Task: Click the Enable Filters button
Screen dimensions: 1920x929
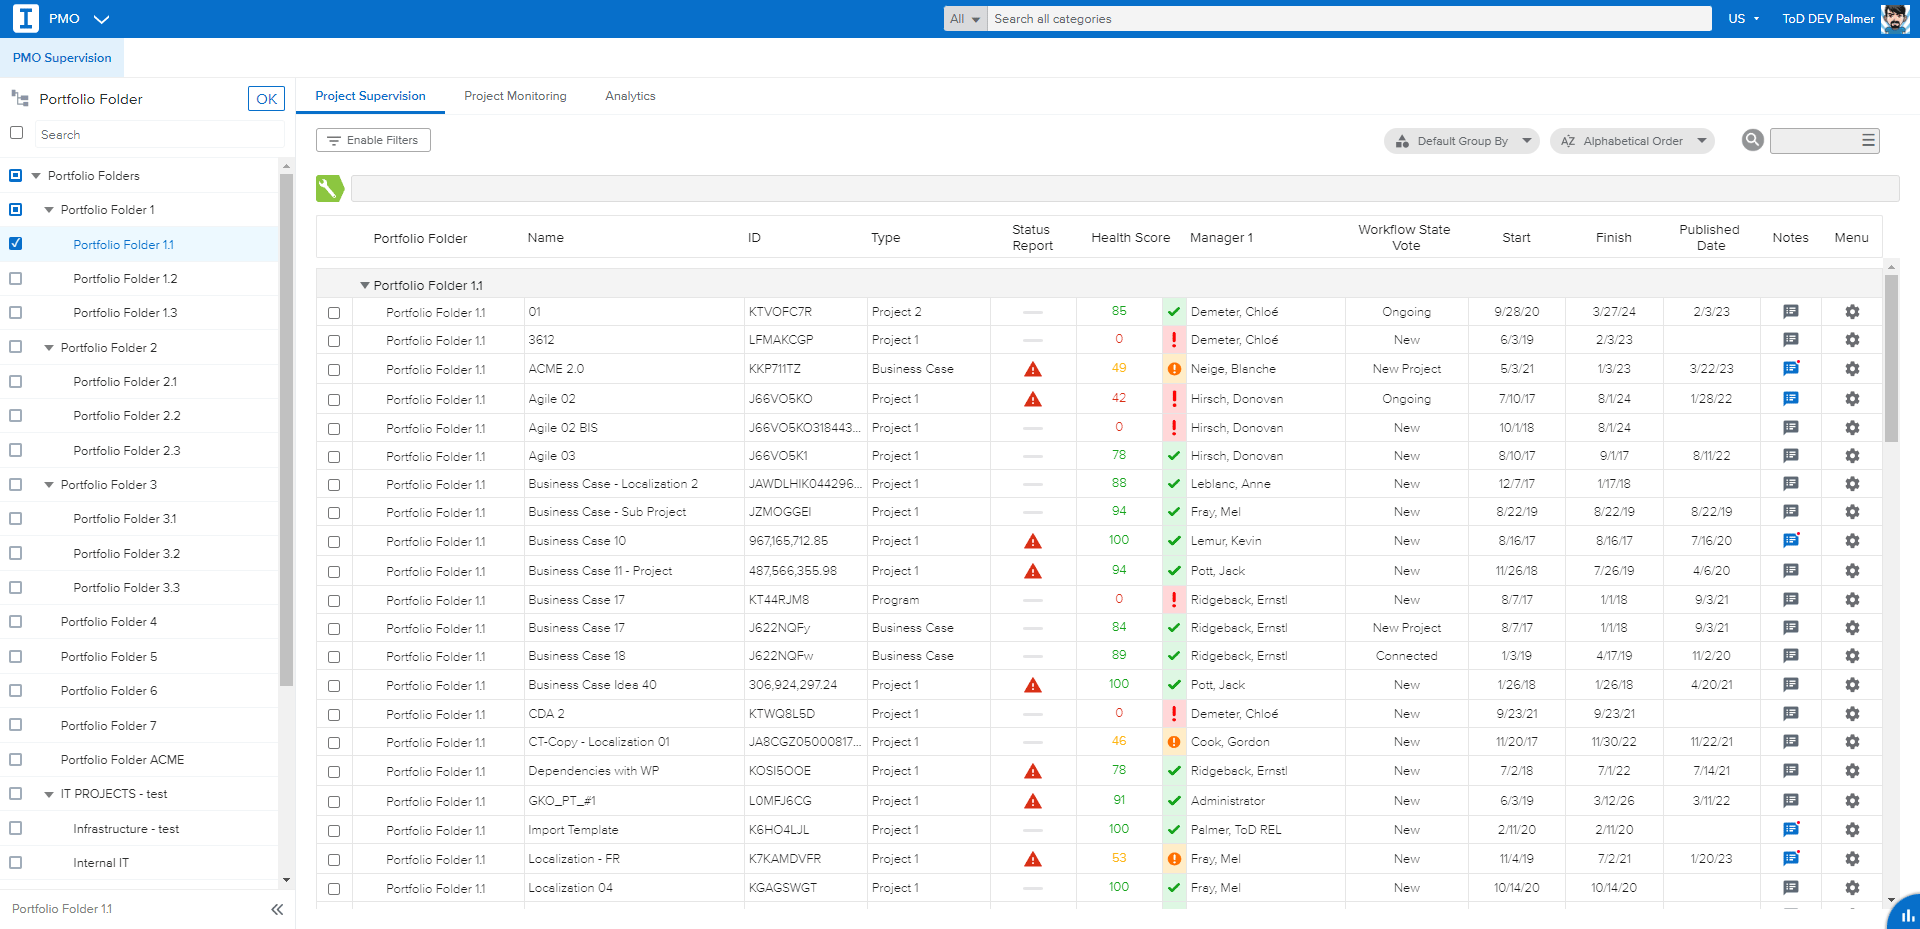Action: coord(373,140)
